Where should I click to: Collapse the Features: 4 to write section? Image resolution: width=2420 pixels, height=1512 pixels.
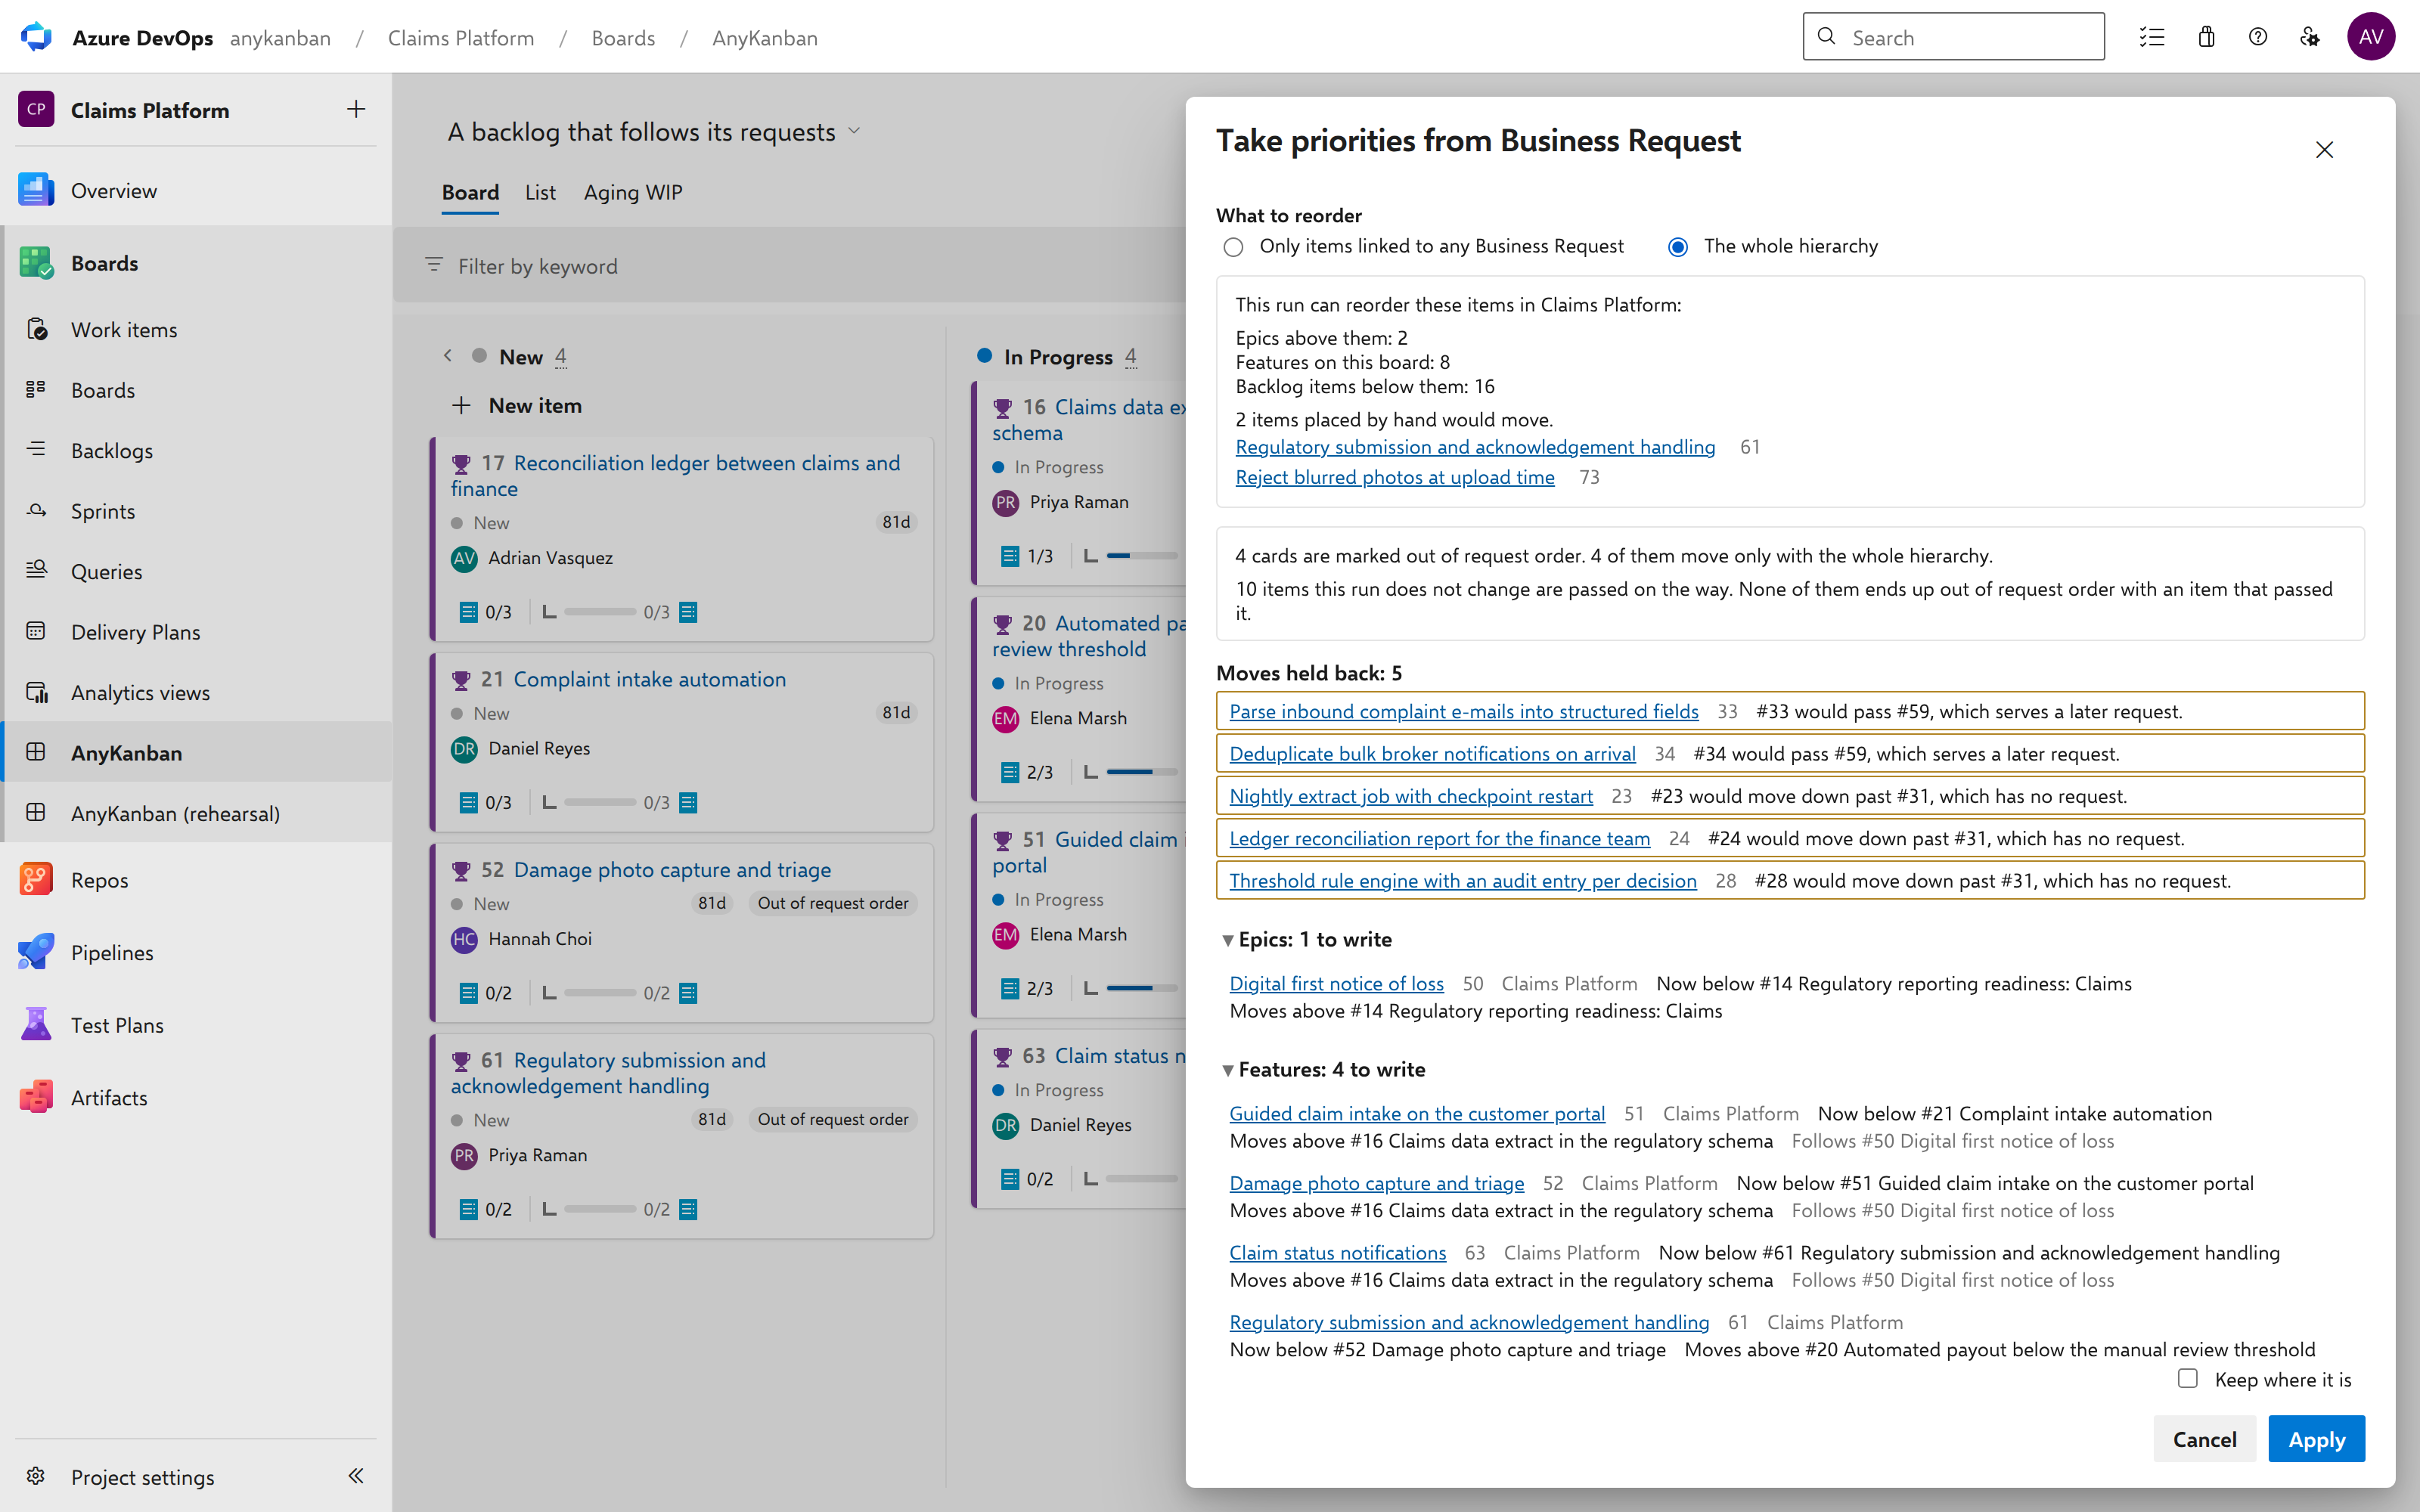1227,1070
